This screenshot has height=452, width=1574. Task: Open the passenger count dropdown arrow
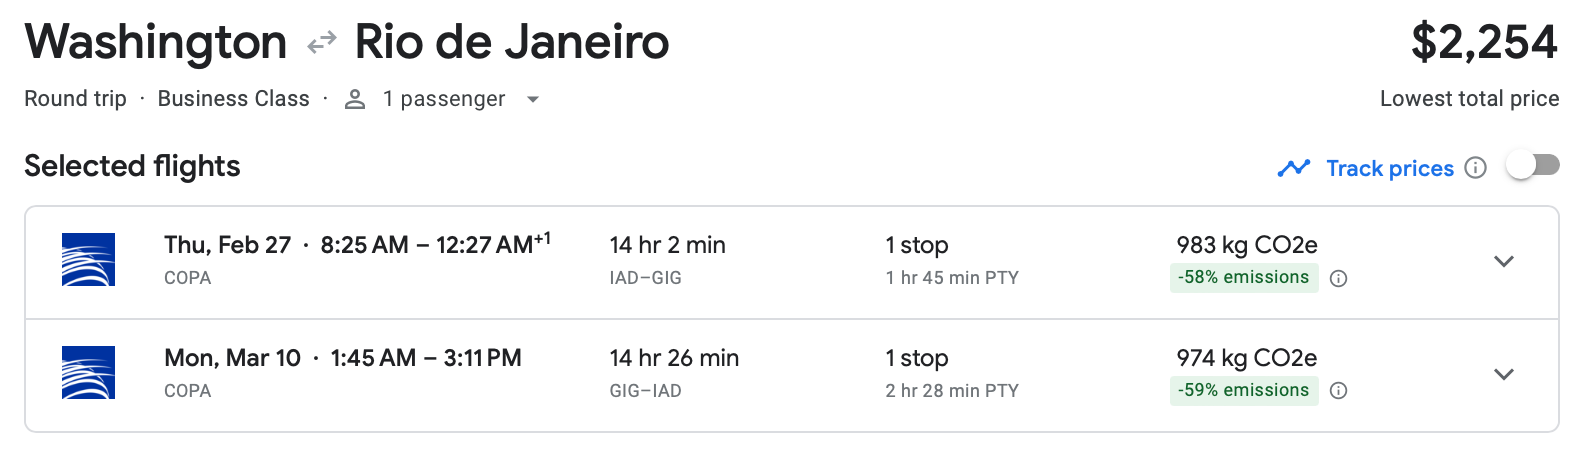[533, 99]
